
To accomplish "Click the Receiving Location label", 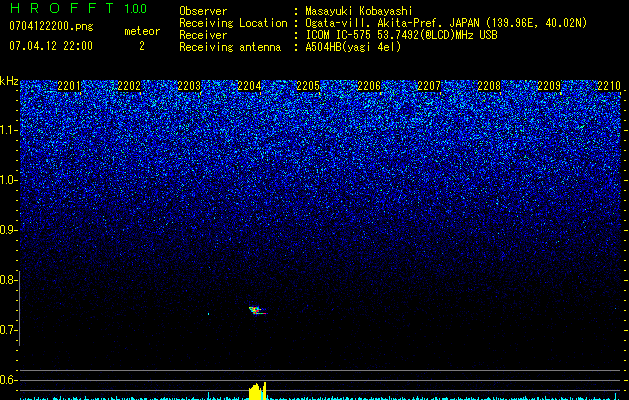I will click(233, 23).
